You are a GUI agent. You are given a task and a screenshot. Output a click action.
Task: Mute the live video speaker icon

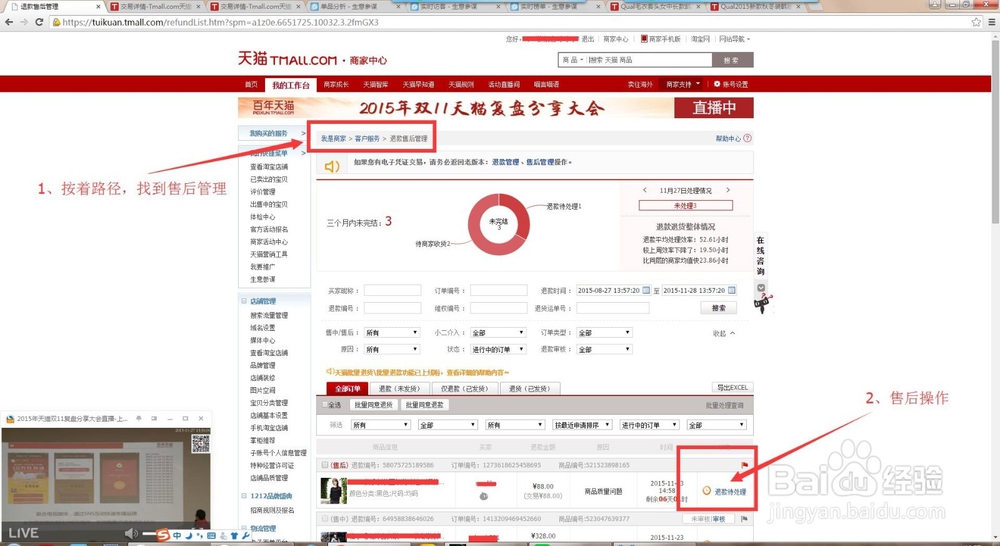(x=131, y=533)
